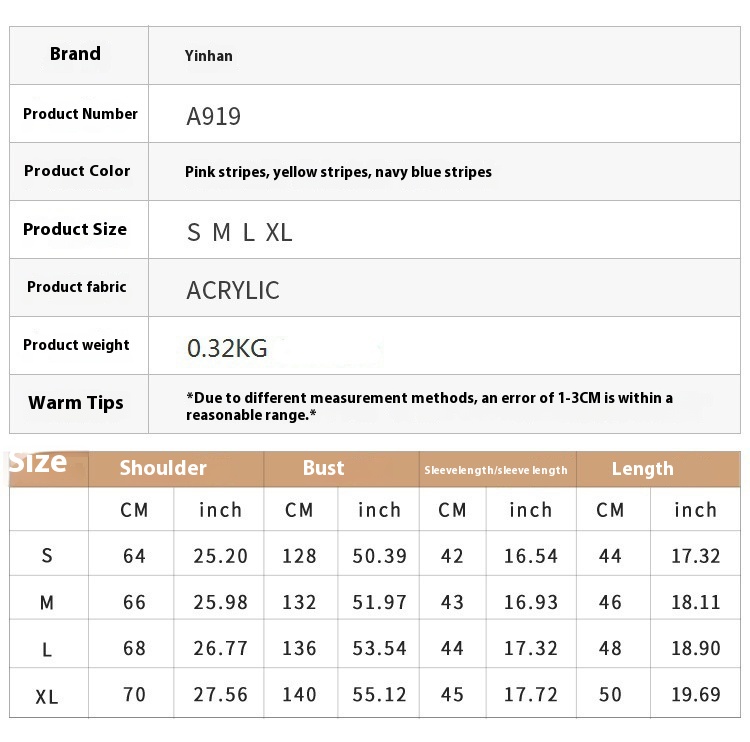The height and width of the screenshot is (742, 750).
Task: Click the measurement error note text
Action: point(429,406)
